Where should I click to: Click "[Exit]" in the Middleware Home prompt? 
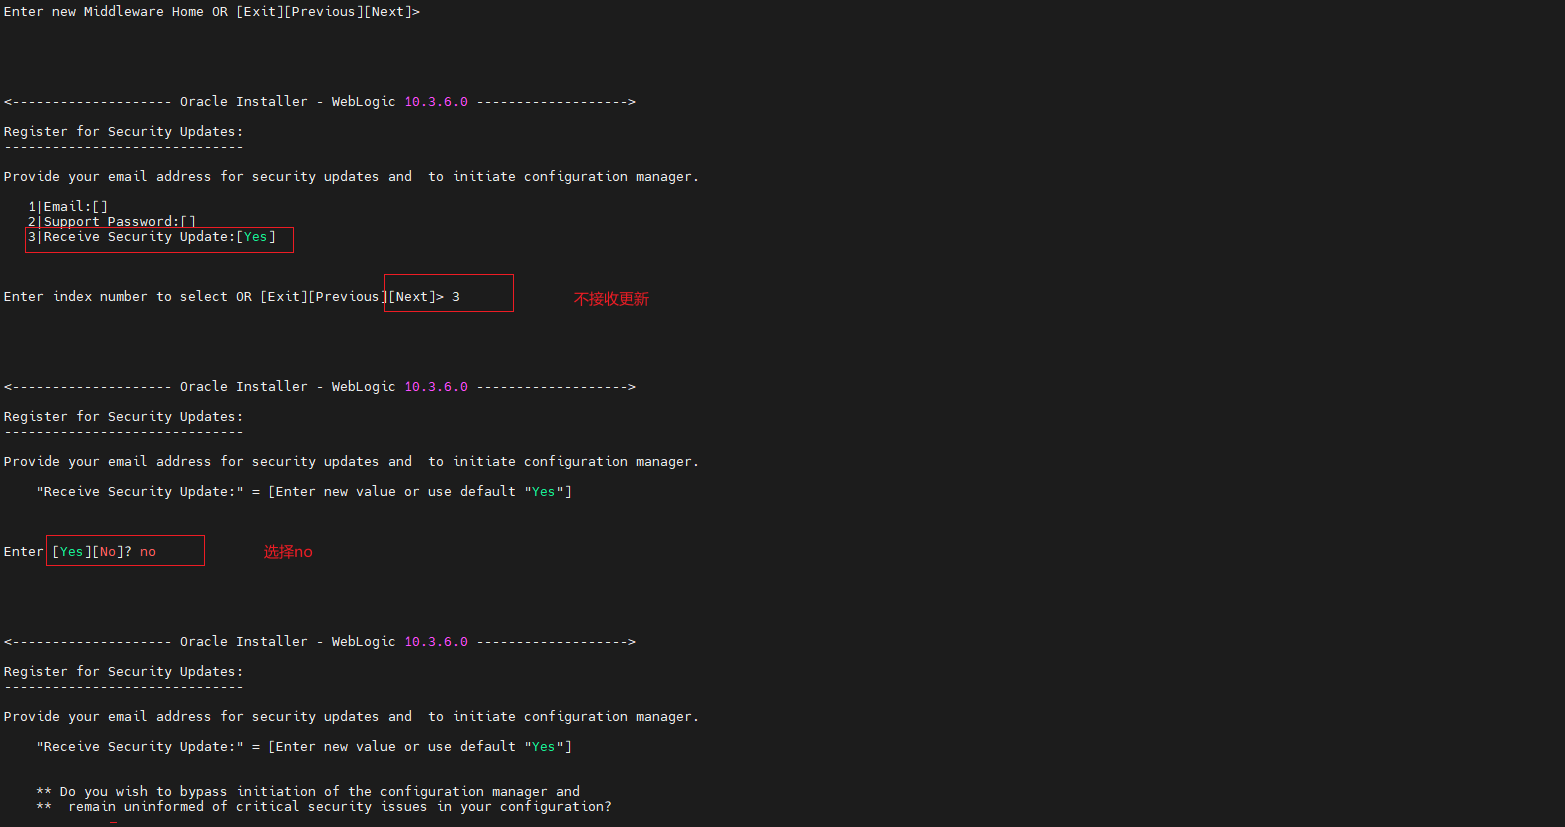pos(260,12)
